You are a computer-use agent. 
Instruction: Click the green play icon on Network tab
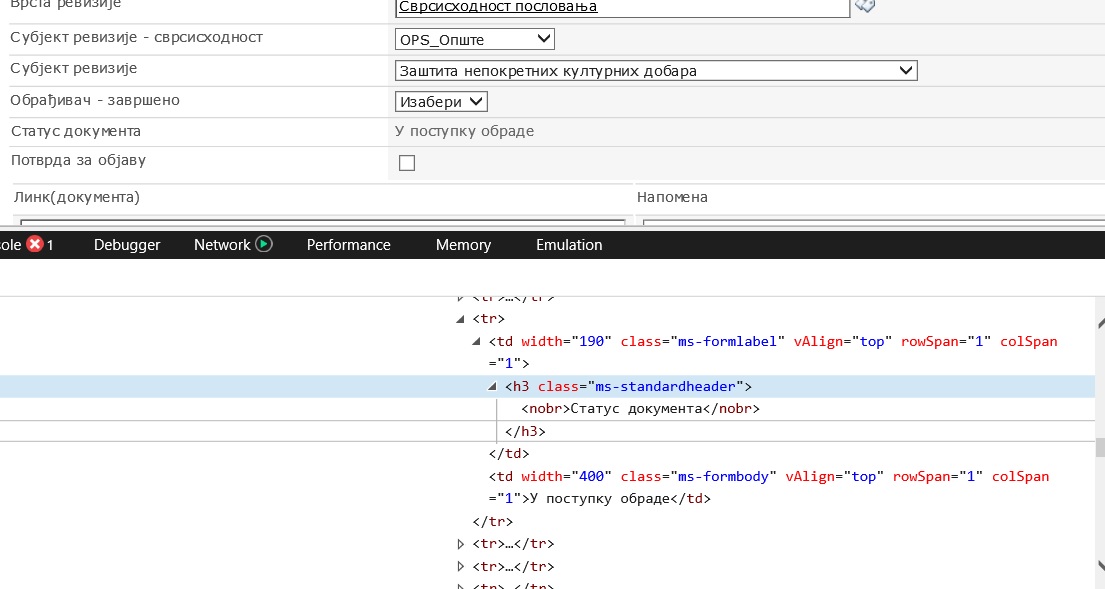click(264, 244)
